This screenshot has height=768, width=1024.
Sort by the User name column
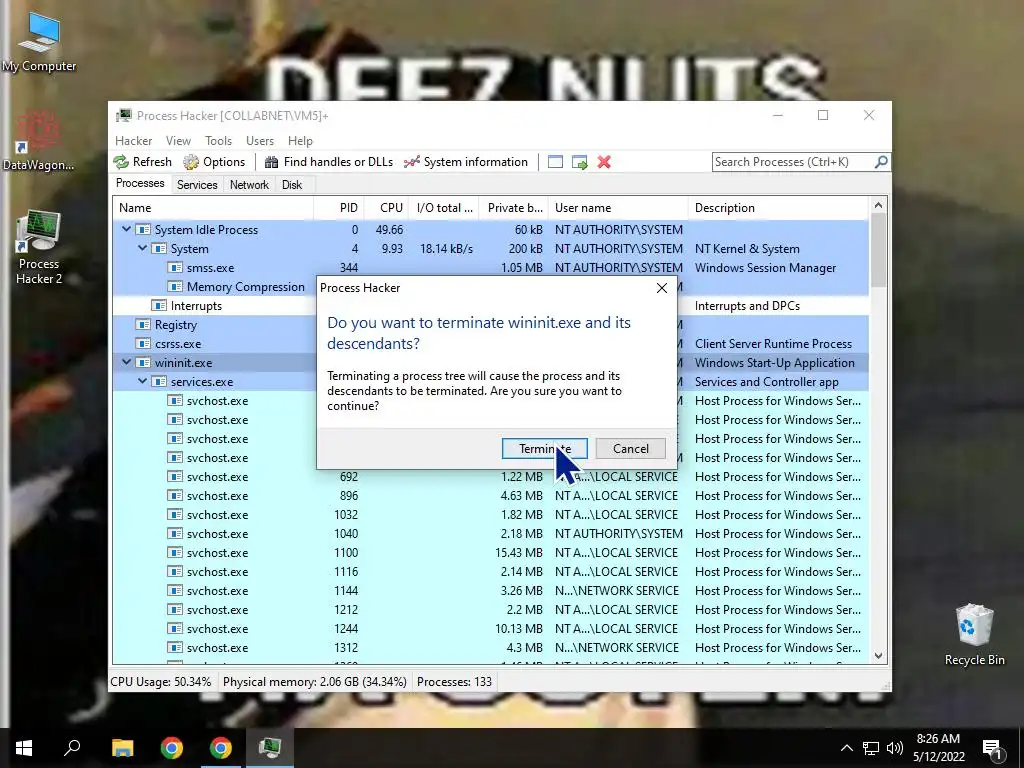[618, 208]
